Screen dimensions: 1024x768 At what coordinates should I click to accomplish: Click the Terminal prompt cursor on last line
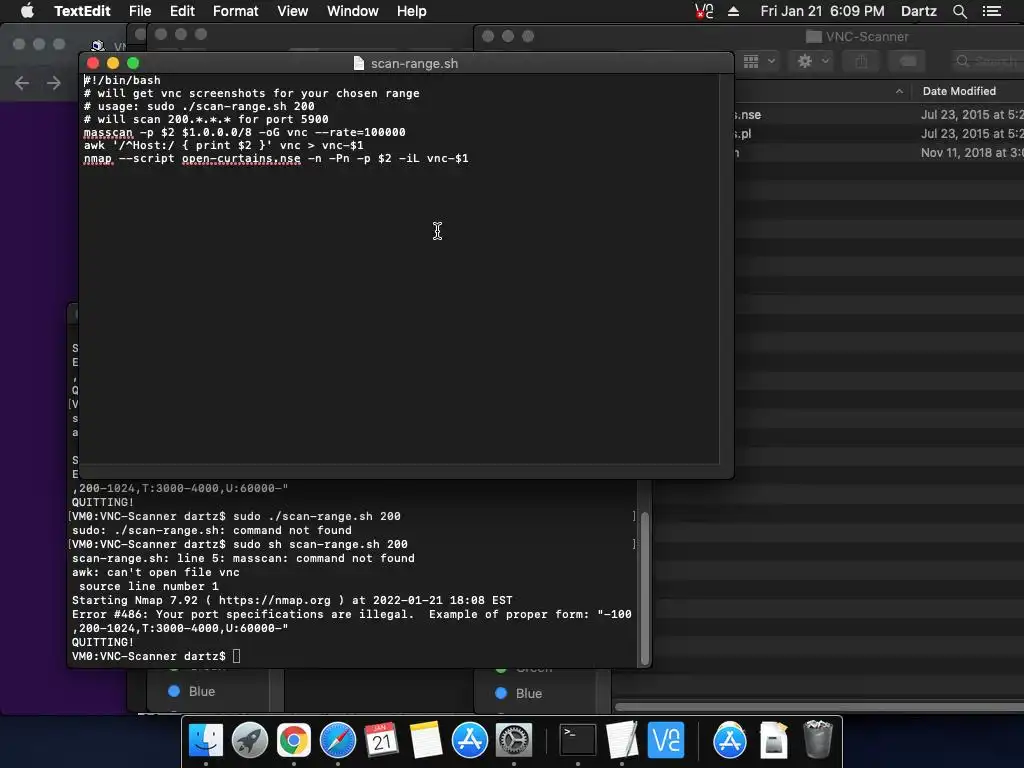coord(236,656)
